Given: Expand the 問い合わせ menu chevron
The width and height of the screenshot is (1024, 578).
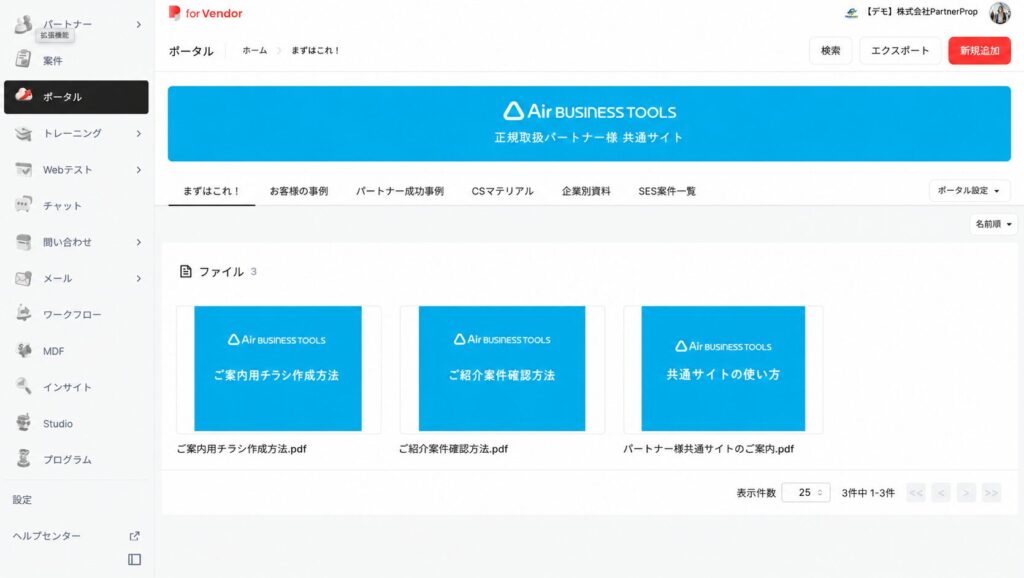Looking at the screenshot, I should [138, 242].
